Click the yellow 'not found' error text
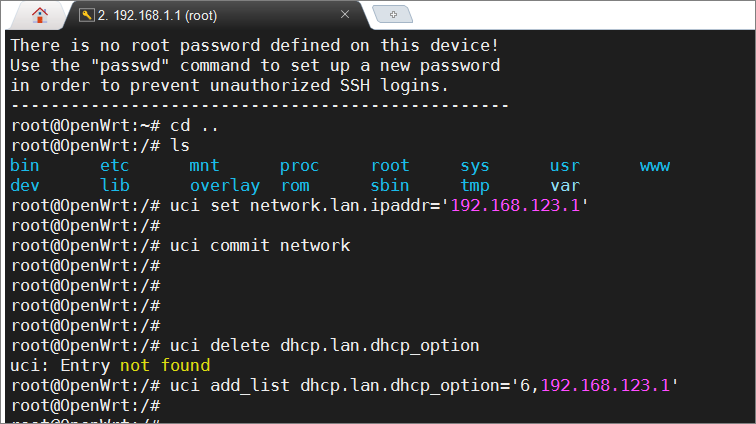The width and height of the screenshot is (756, 424). pyautogui.click(x=165, y=366)
